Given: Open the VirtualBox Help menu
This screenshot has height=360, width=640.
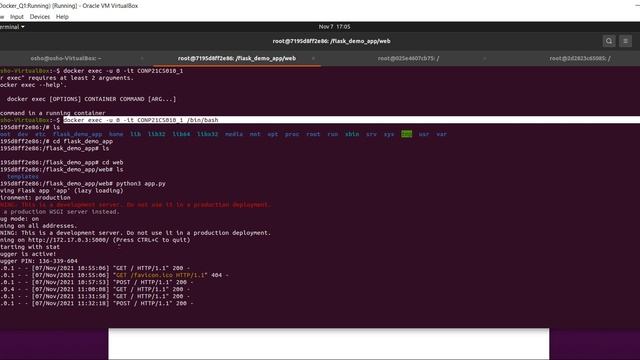Looking at the screenshot, I should (62, 17).
